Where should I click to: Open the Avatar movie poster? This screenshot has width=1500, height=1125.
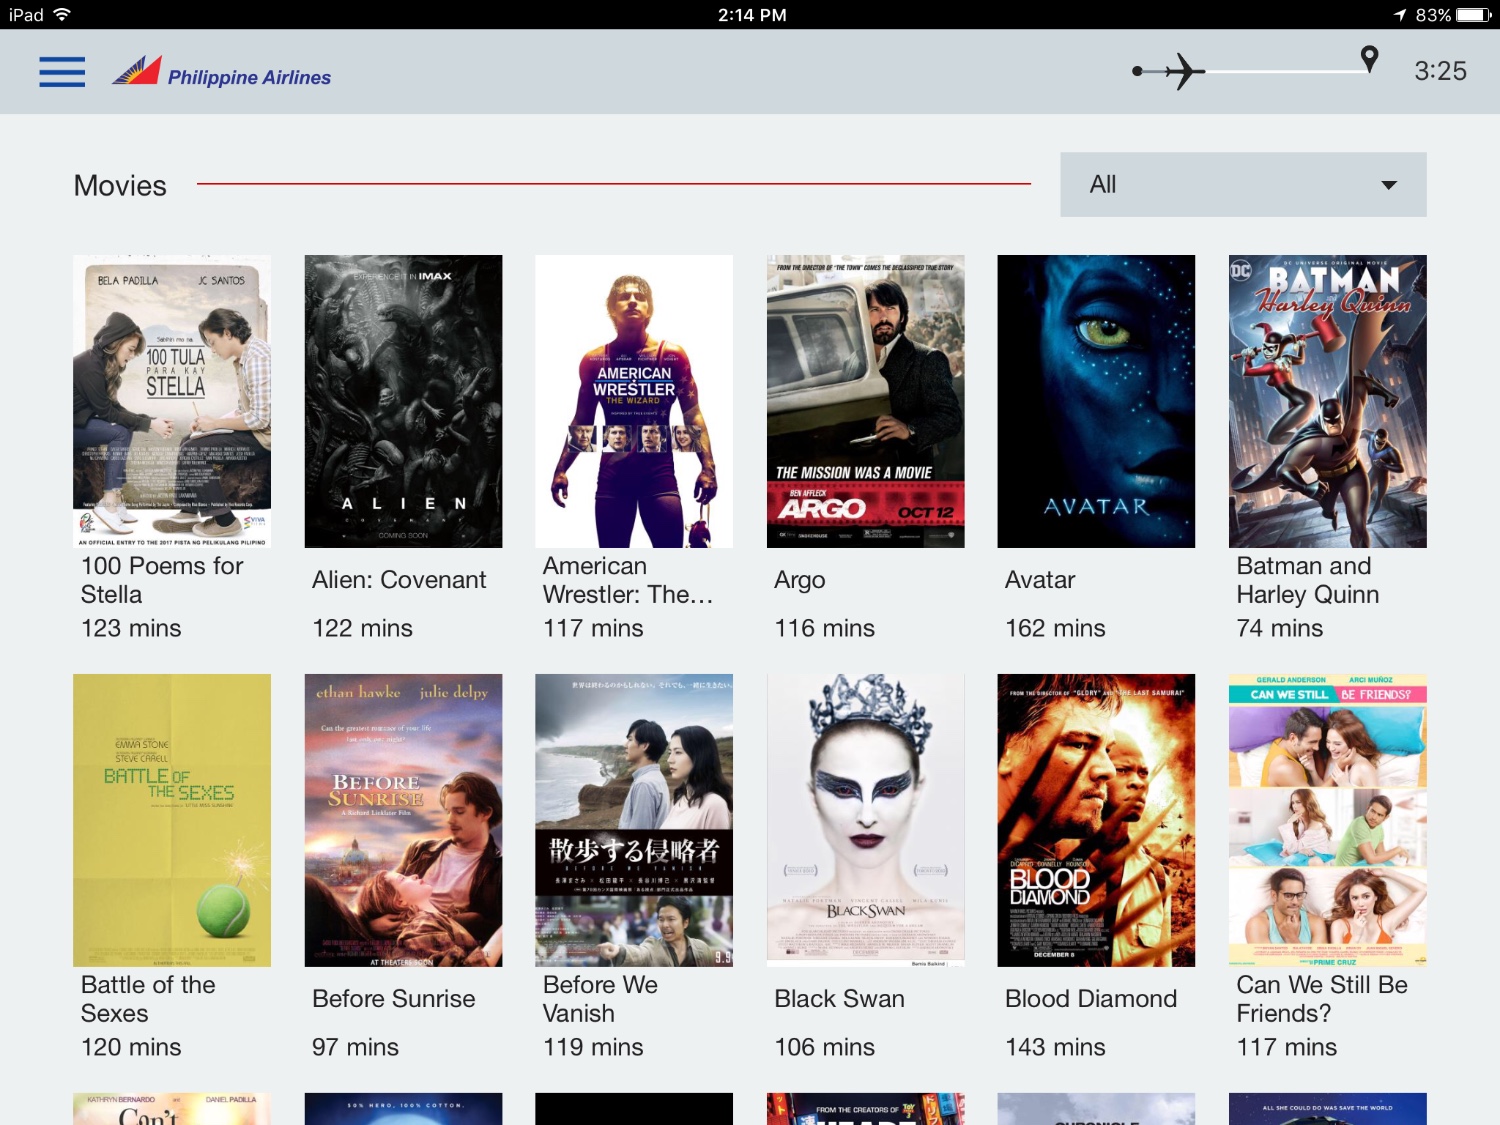(x=1096, y=401)
